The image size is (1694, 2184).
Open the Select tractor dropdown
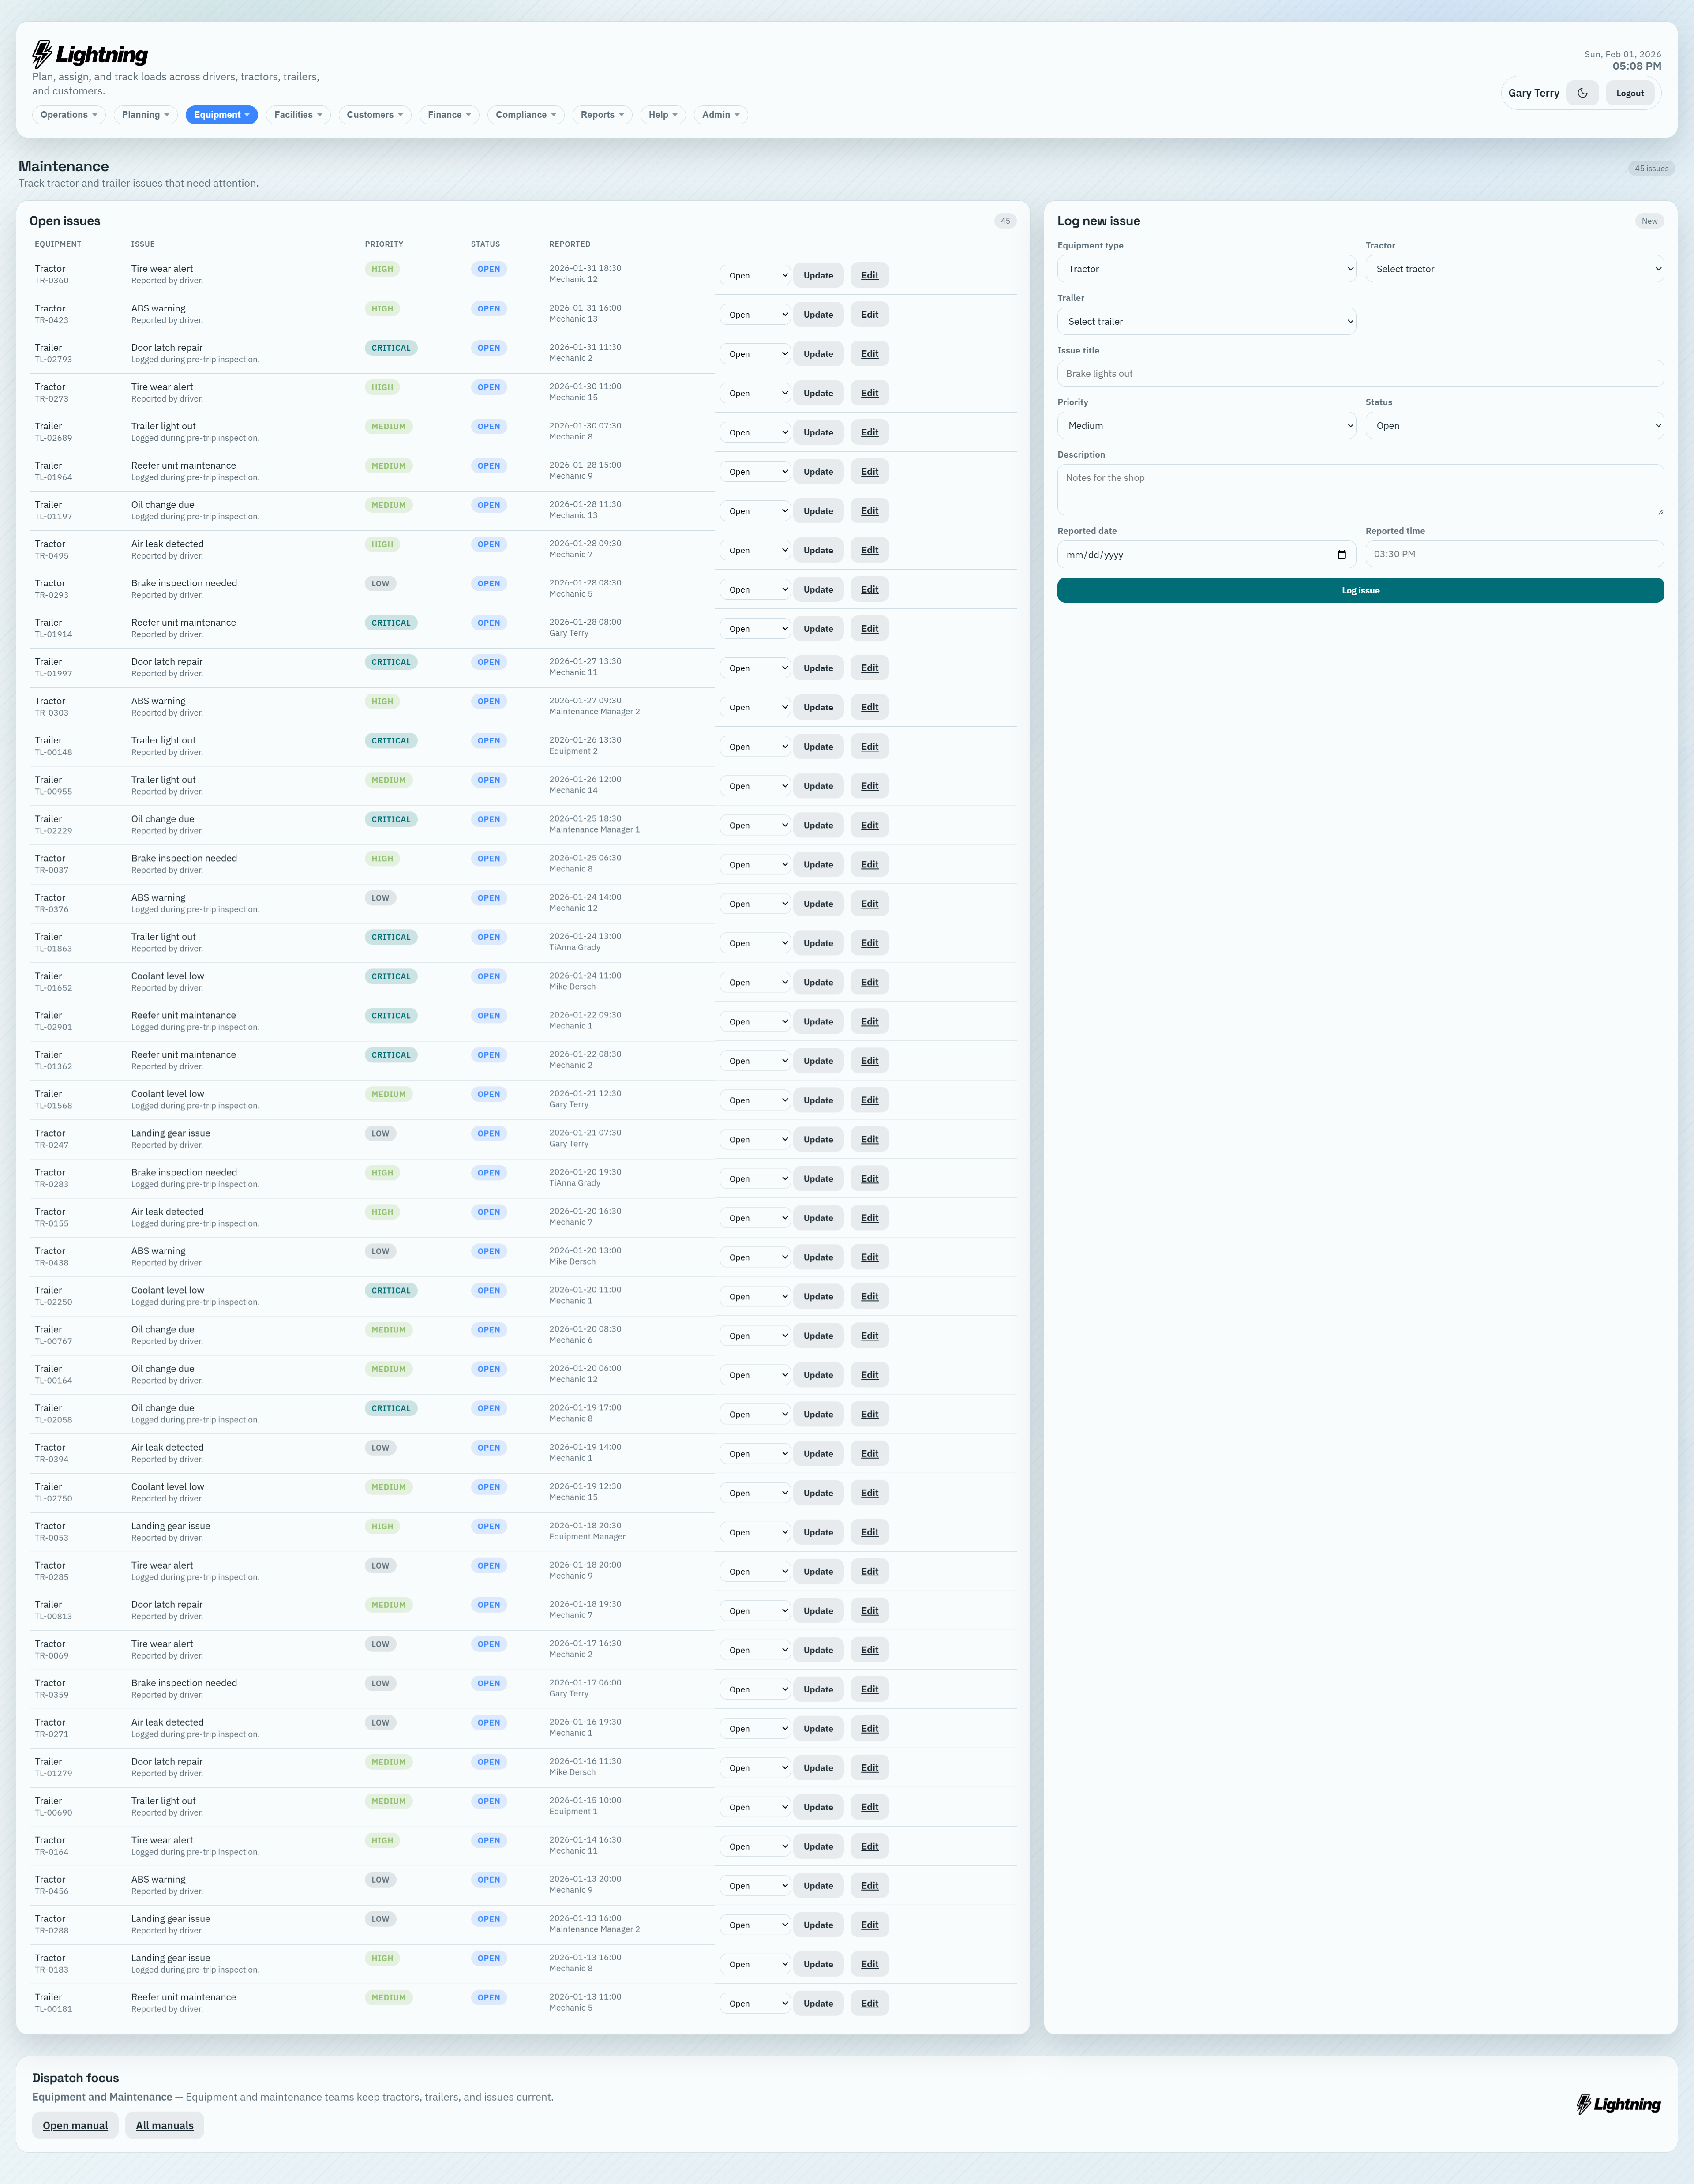tap(1514, 269)
